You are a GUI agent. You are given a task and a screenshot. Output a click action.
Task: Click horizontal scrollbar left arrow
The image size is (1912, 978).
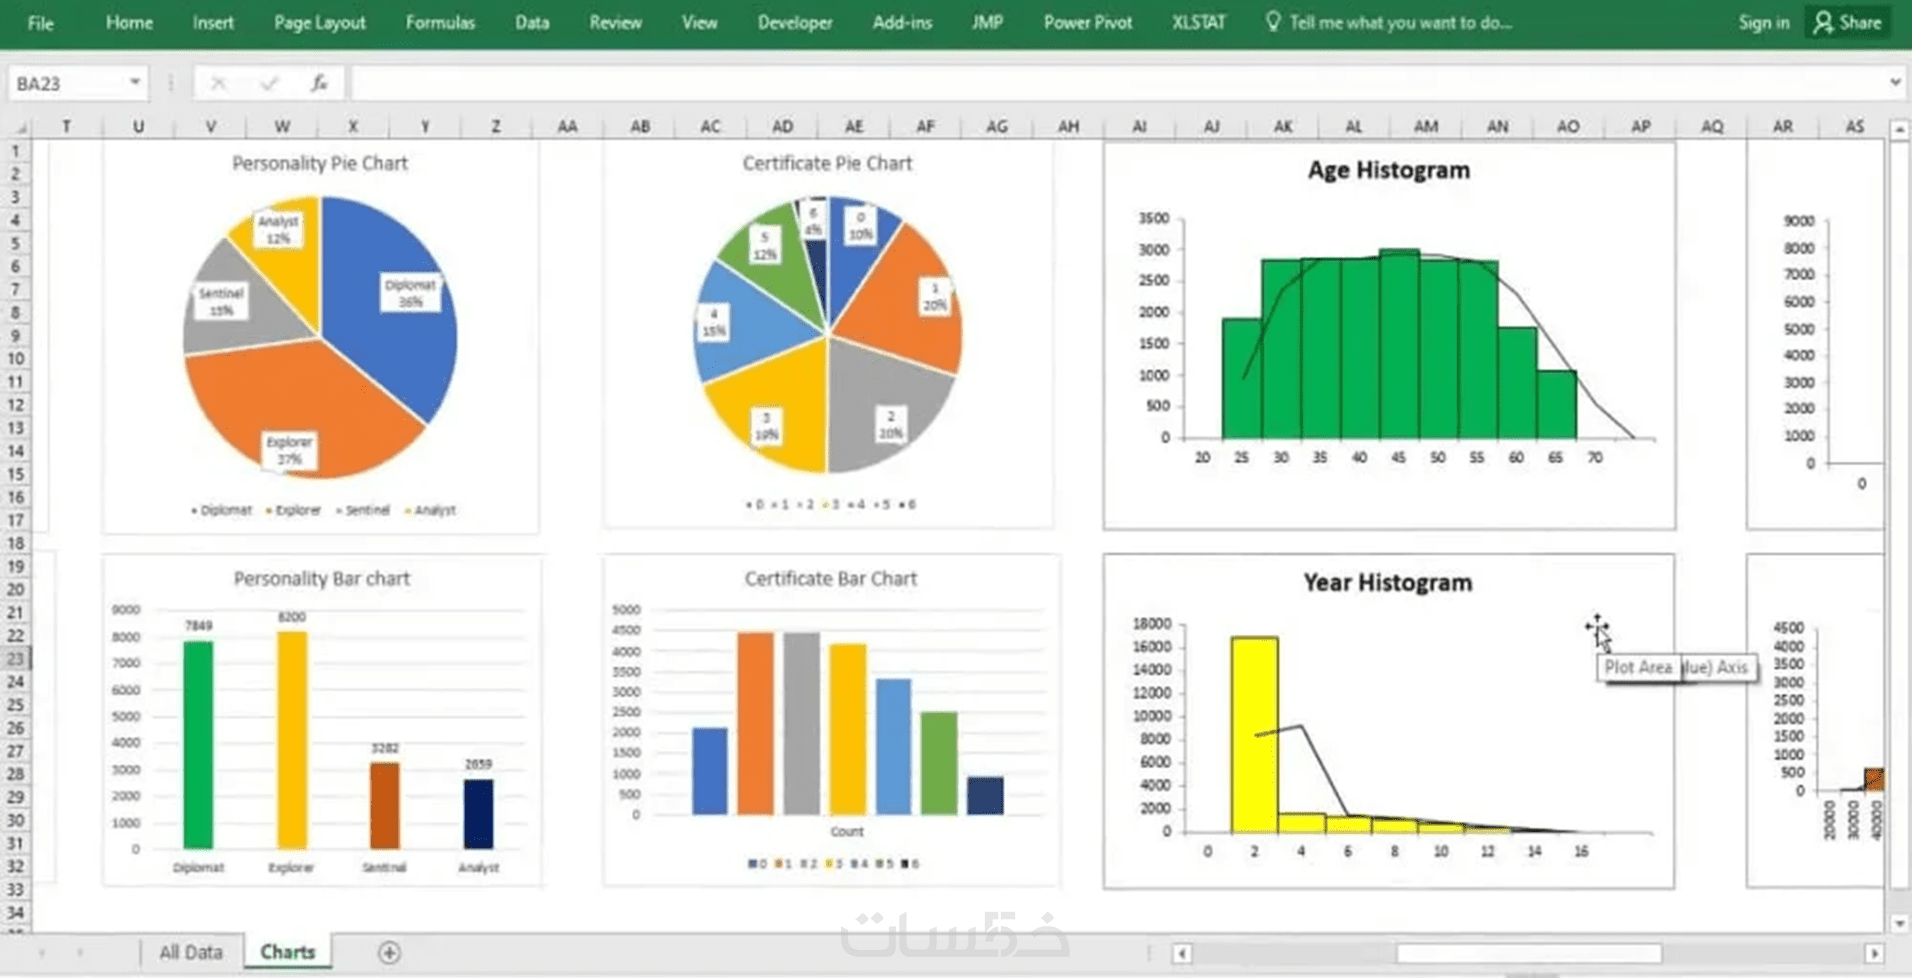click(1181, 953)
